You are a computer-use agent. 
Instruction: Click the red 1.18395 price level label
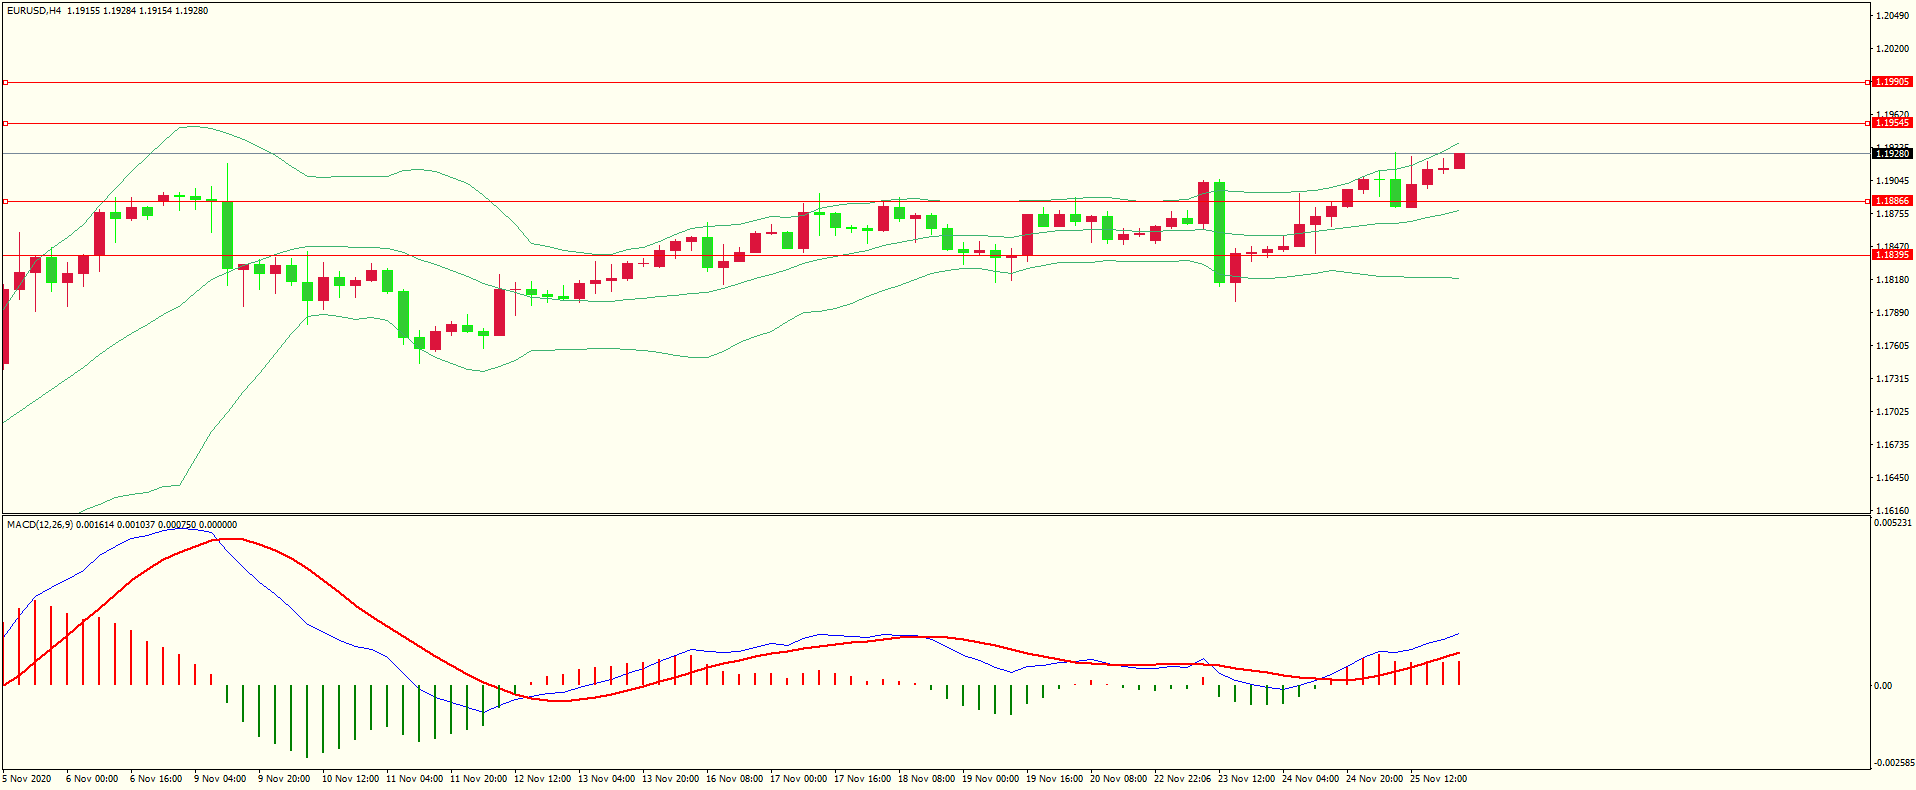[x=1892, y=255]
